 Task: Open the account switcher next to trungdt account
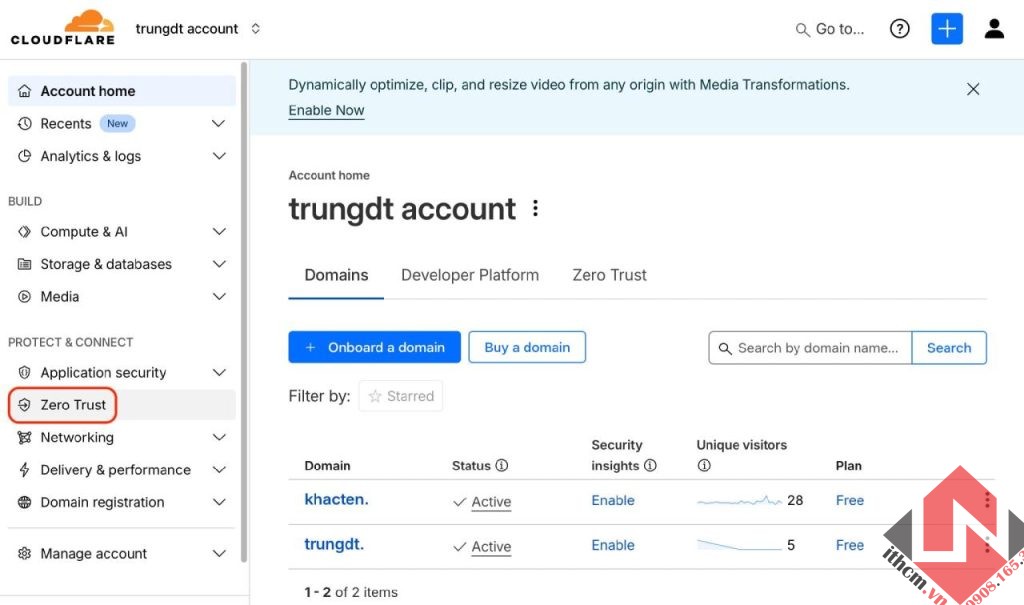click(x=255, y=28)
